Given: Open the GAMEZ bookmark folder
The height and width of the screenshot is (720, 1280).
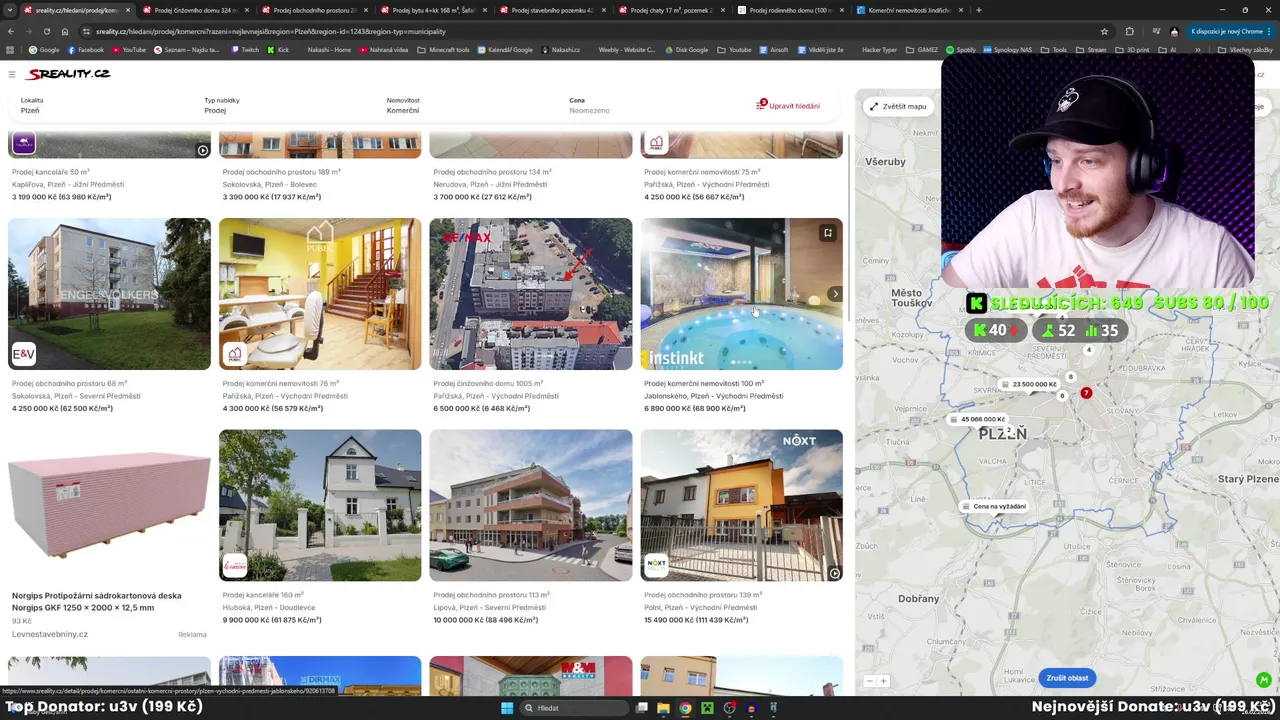Looking at the screenshot, I should [x=921, y=50].
